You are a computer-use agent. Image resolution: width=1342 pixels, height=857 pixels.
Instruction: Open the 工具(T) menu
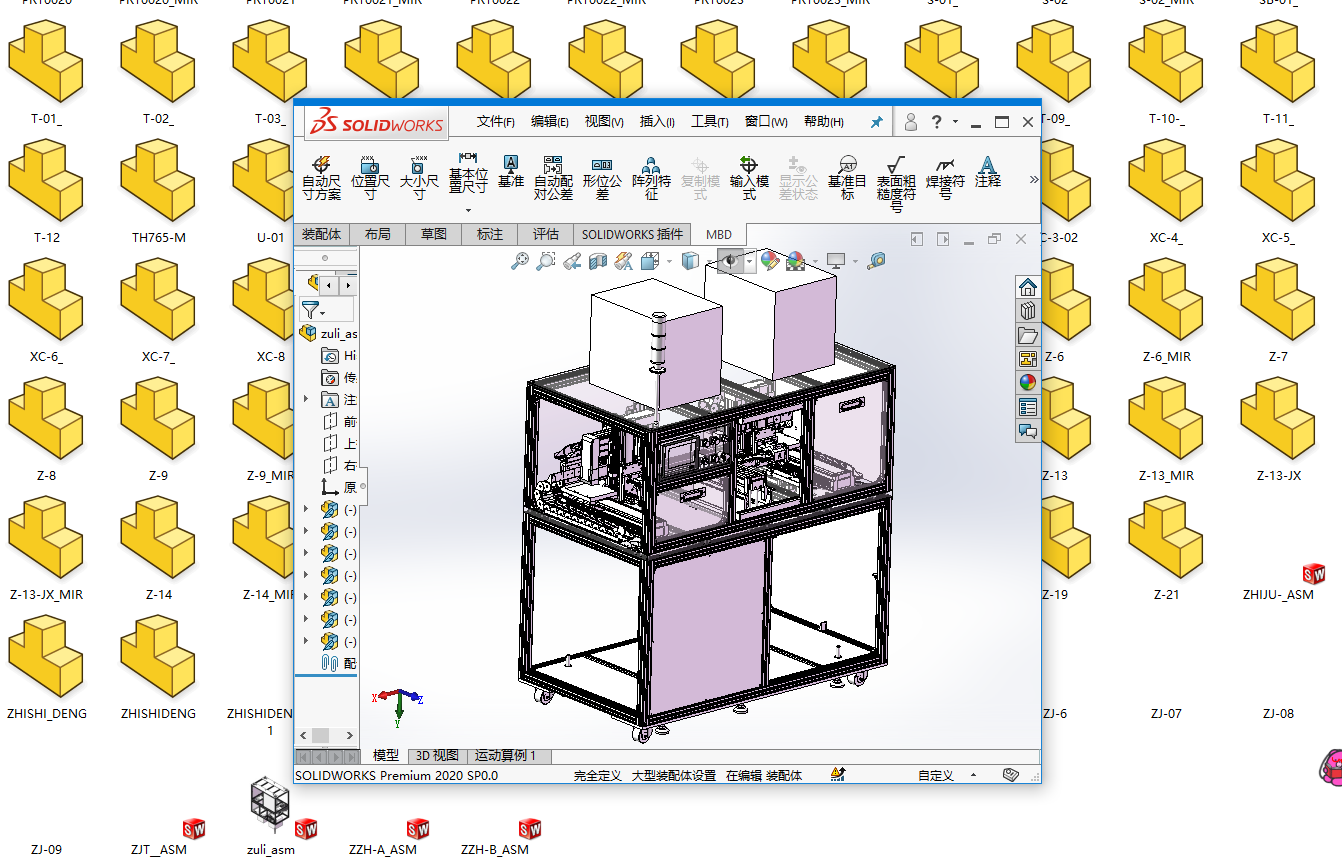click(710, 122)
